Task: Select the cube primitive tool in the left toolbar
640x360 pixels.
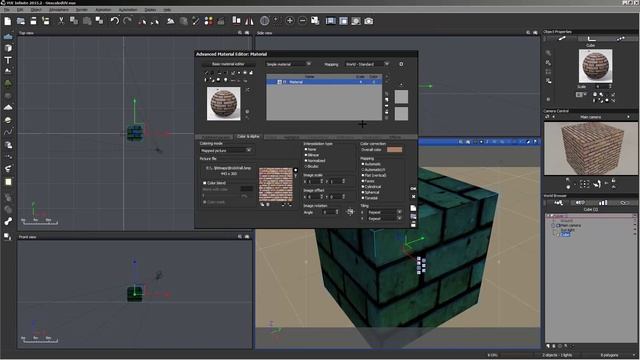Action: [8, 48]
